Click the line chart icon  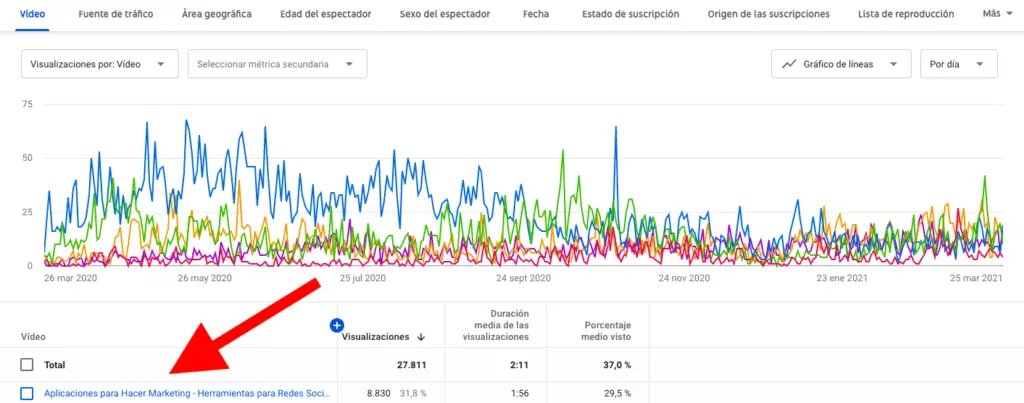click(790, 64)
